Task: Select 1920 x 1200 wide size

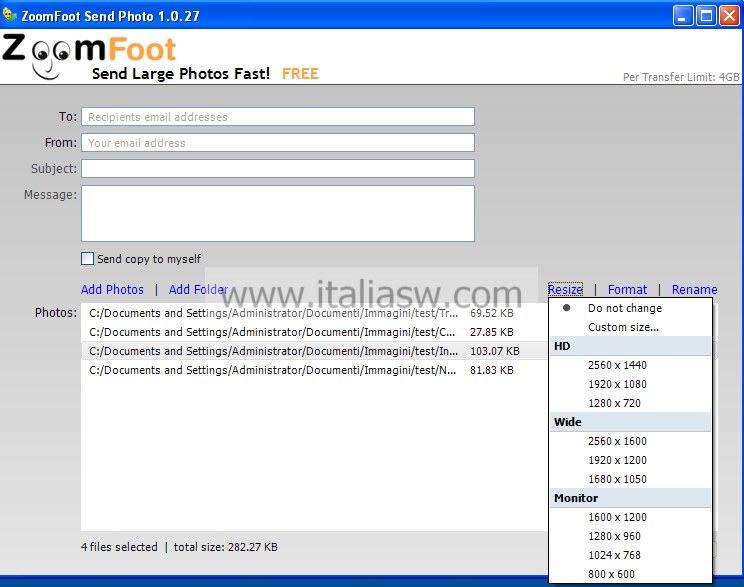Action: tap(631, 460)
